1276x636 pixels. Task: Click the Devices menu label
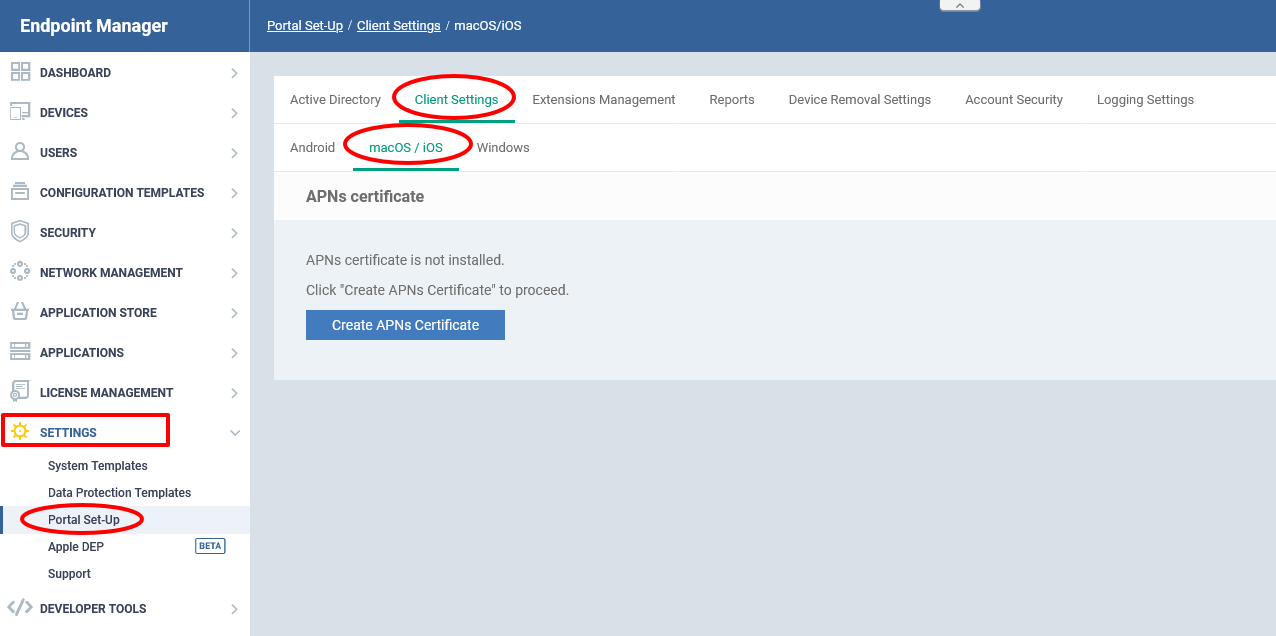coord(64,113)
